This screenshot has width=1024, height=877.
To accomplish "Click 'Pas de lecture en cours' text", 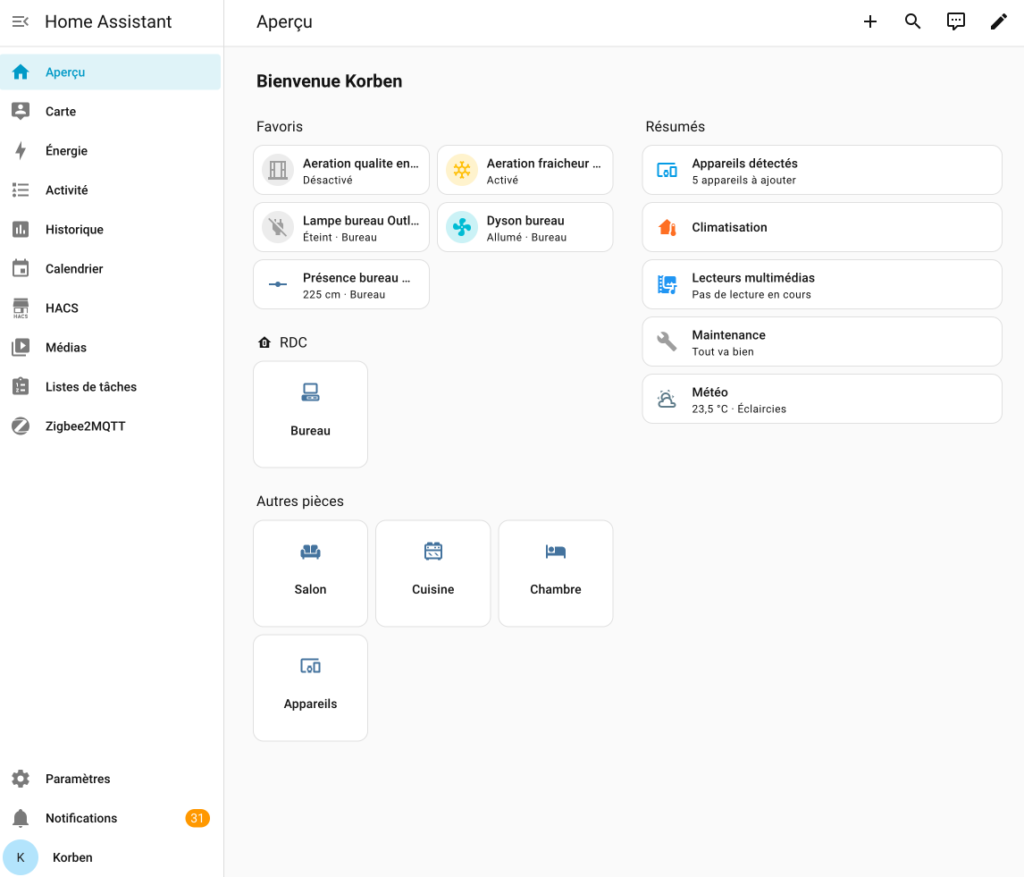I will coord(751,295).
